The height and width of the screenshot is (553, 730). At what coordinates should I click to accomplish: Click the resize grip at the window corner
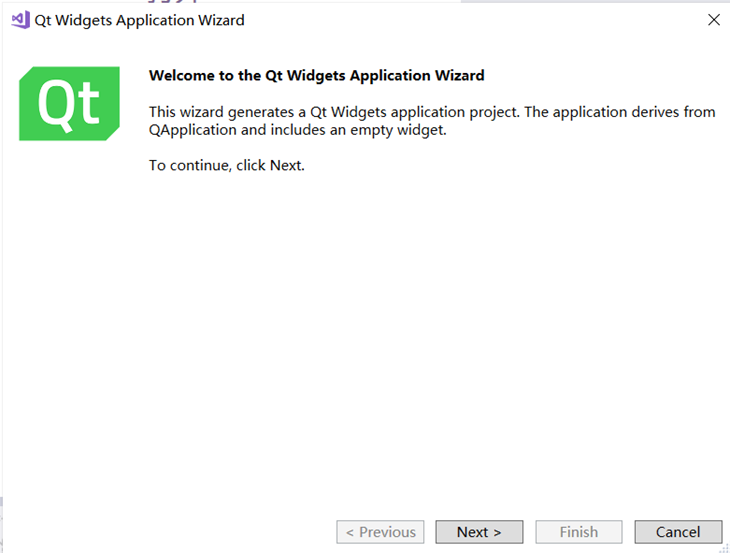point(724,548)
